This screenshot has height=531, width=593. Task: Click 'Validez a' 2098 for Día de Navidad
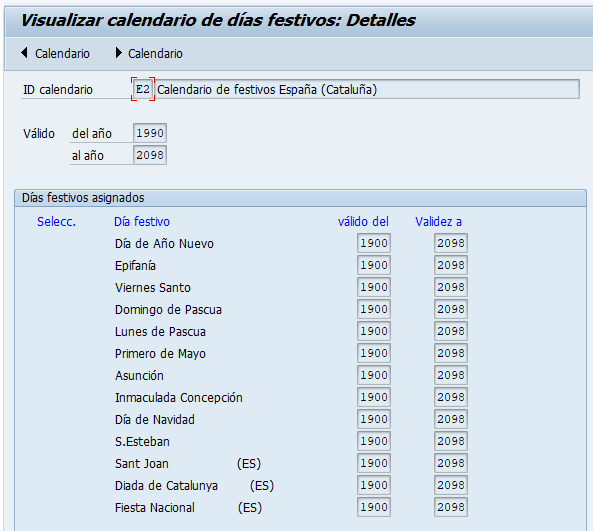click(x=451, y=419)
